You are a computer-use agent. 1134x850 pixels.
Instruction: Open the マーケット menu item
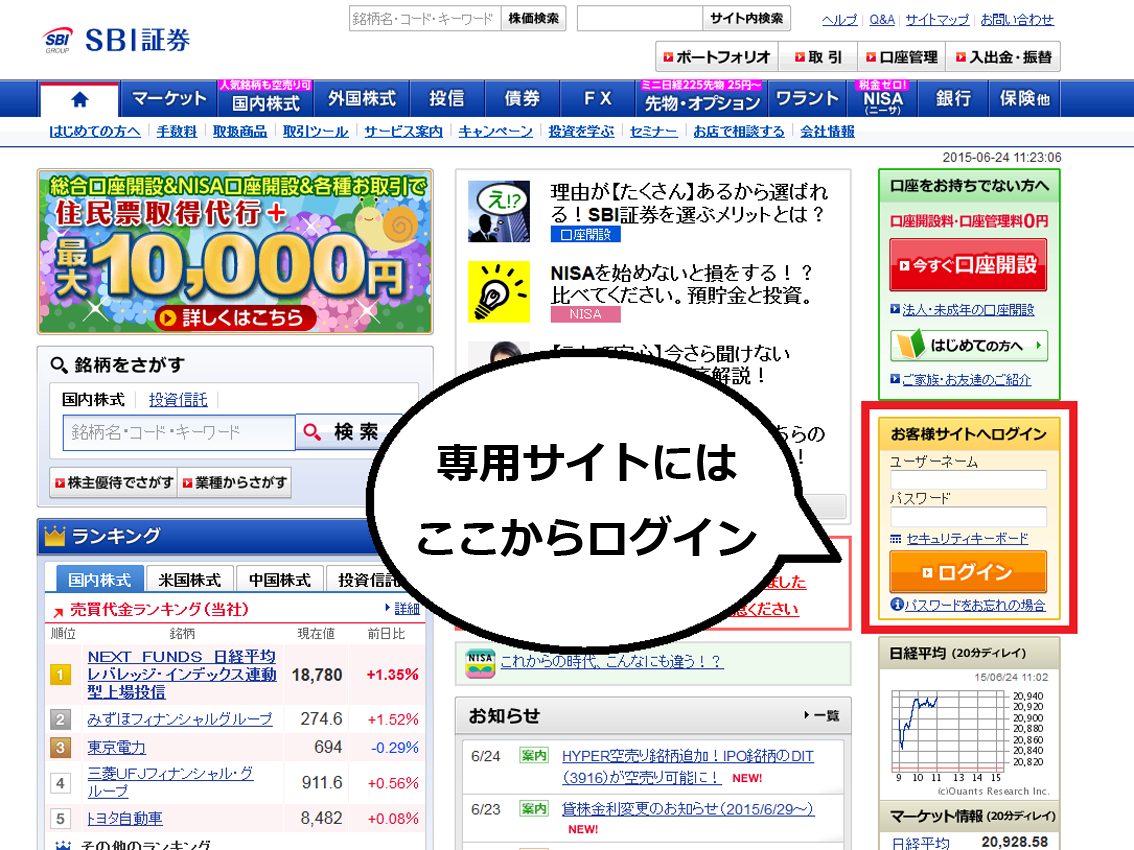coord(169,99)
